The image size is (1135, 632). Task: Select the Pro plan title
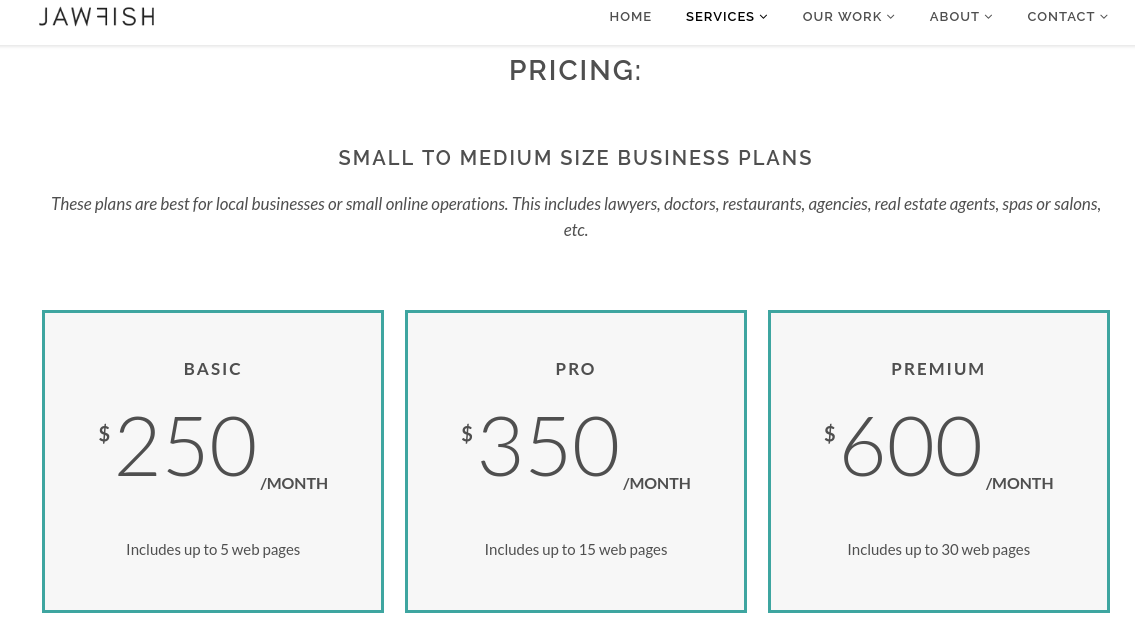[575, 369]
